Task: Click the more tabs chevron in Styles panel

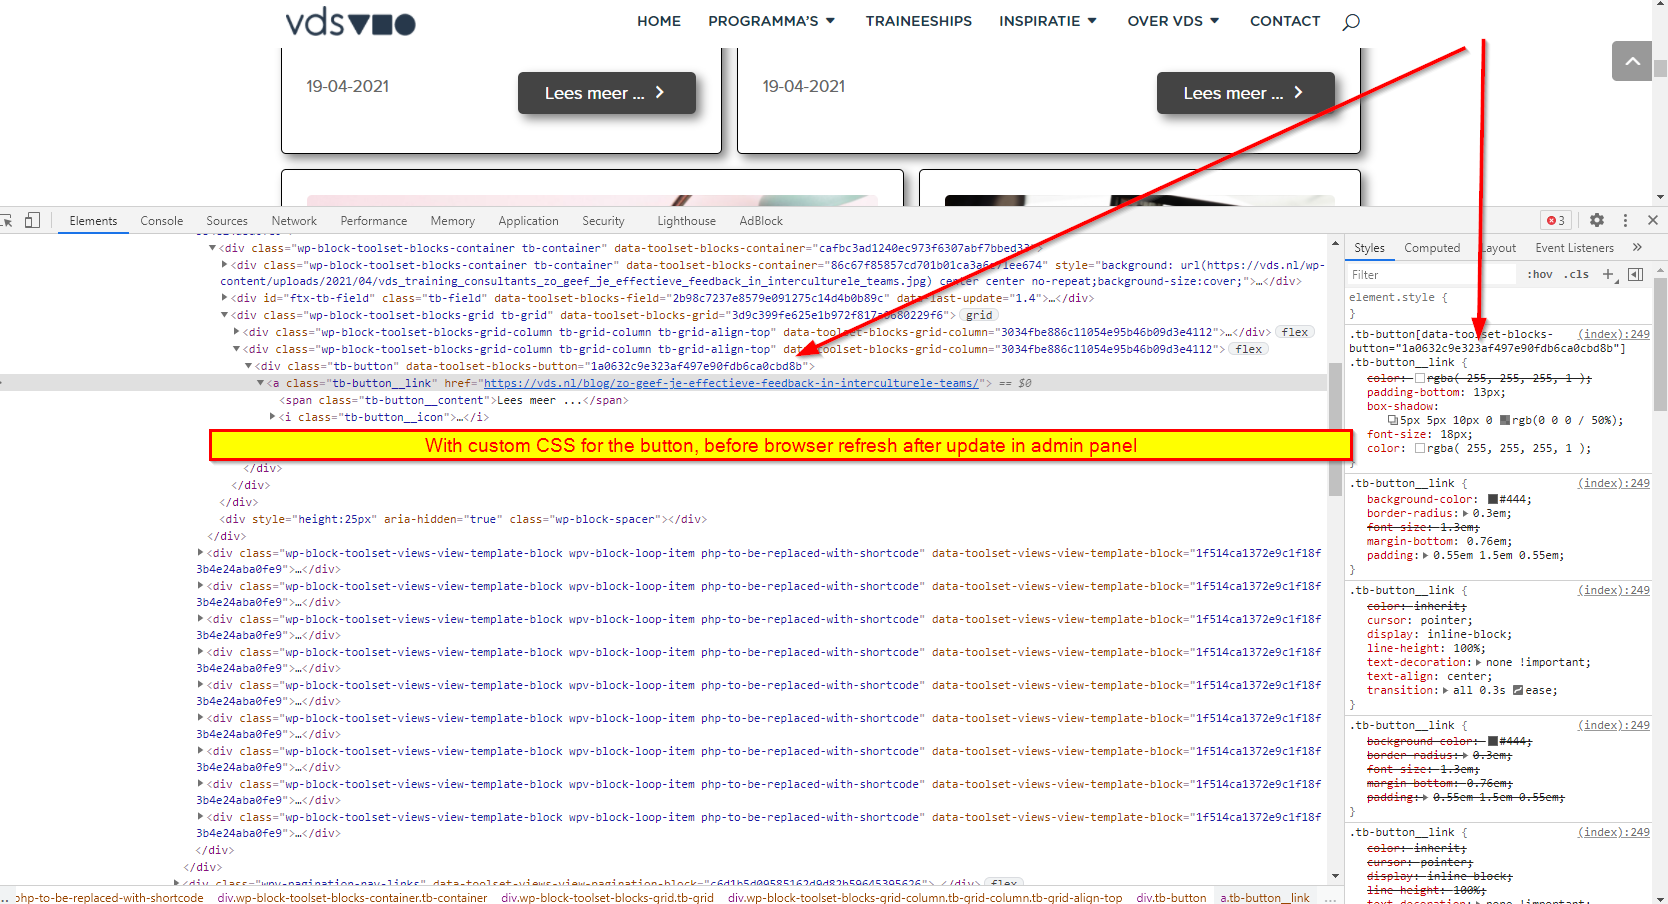Action: 1638,247
